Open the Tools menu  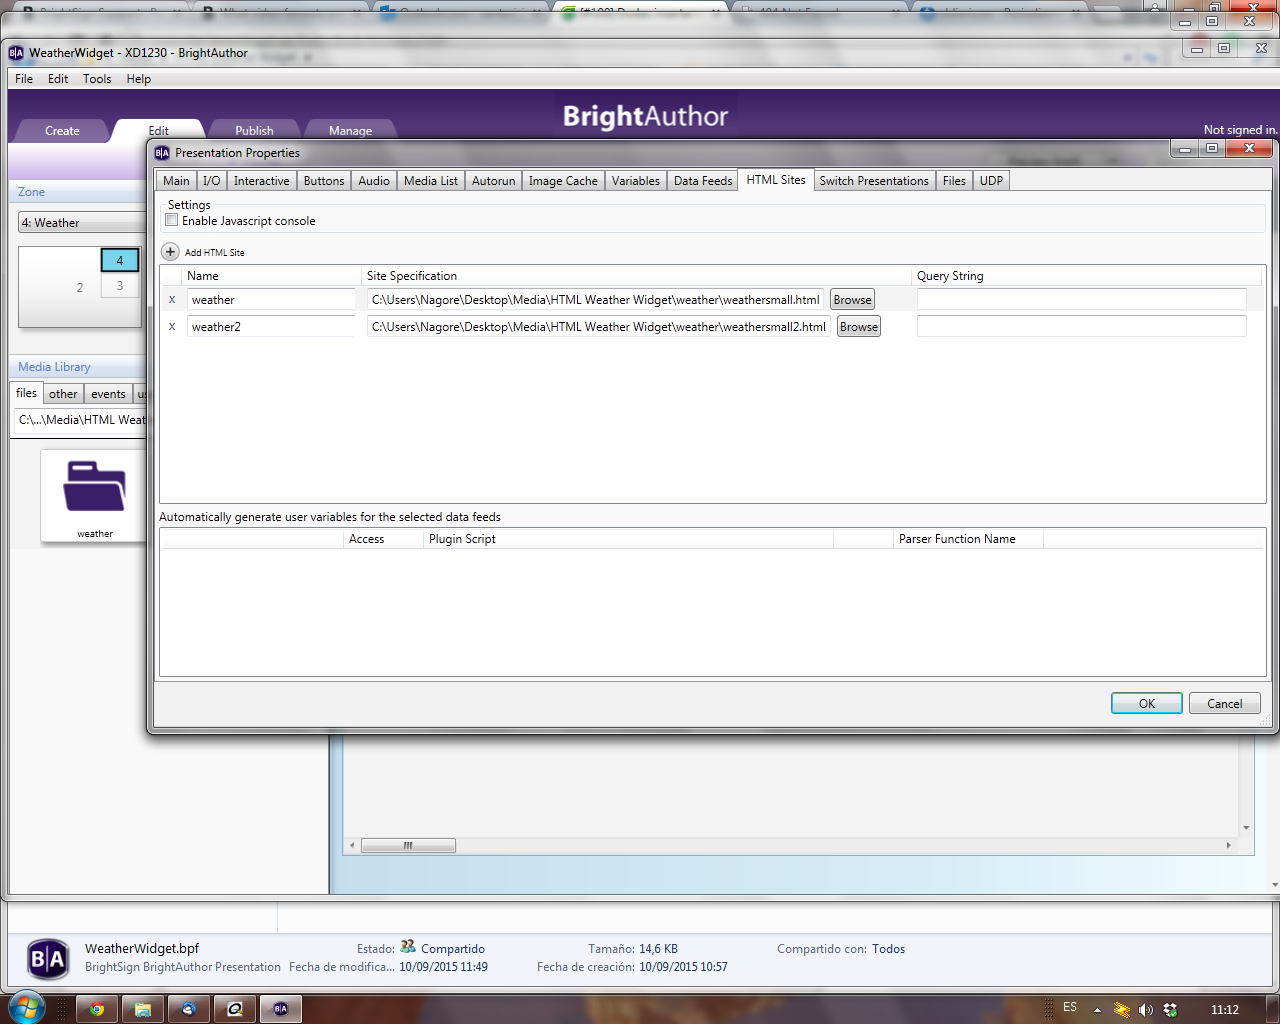tap(97, 79)
